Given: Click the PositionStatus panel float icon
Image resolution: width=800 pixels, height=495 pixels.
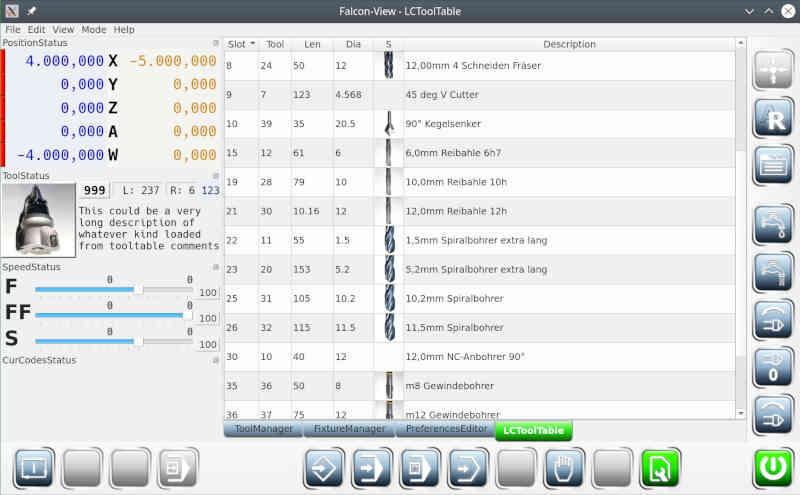Looking at the screenshot, I should (x=215, y=43).
